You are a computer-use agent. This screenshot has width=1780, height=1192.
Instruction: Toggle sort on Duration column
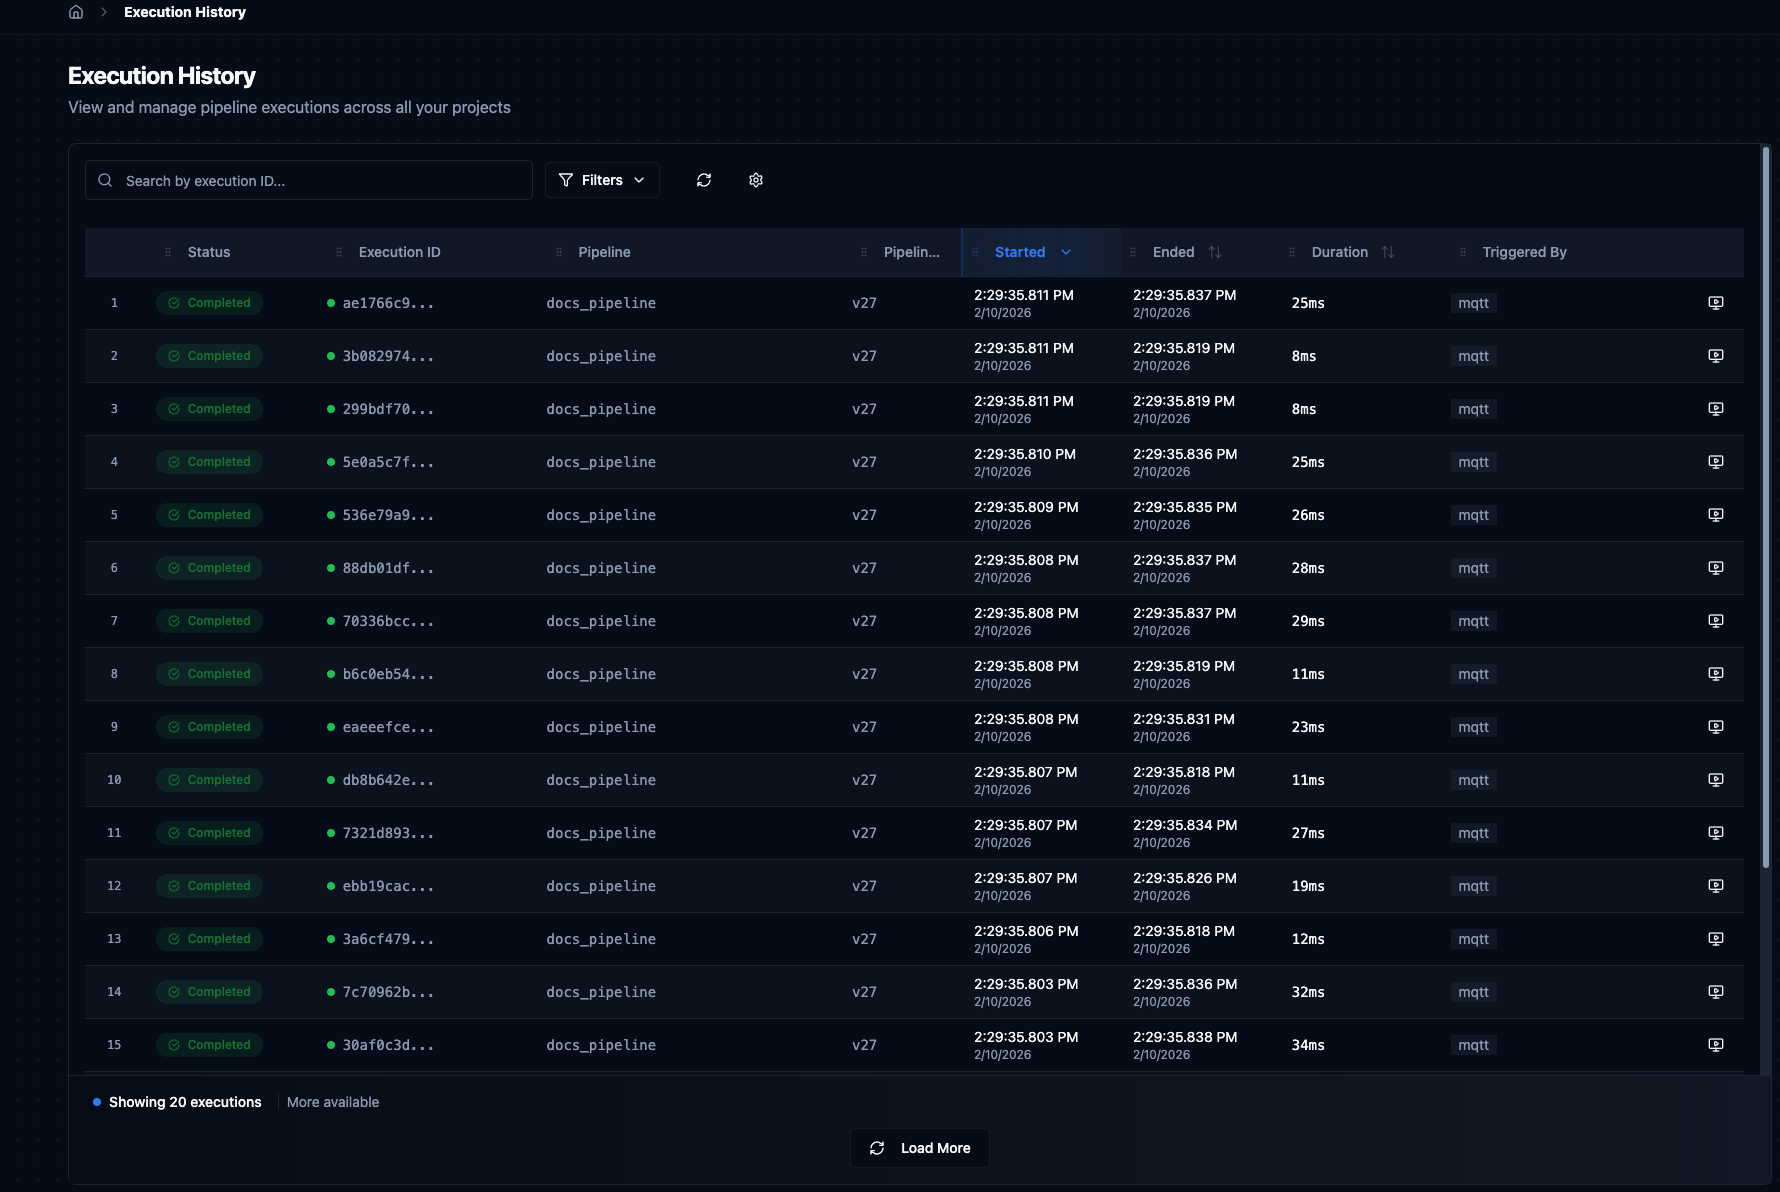1388,252
